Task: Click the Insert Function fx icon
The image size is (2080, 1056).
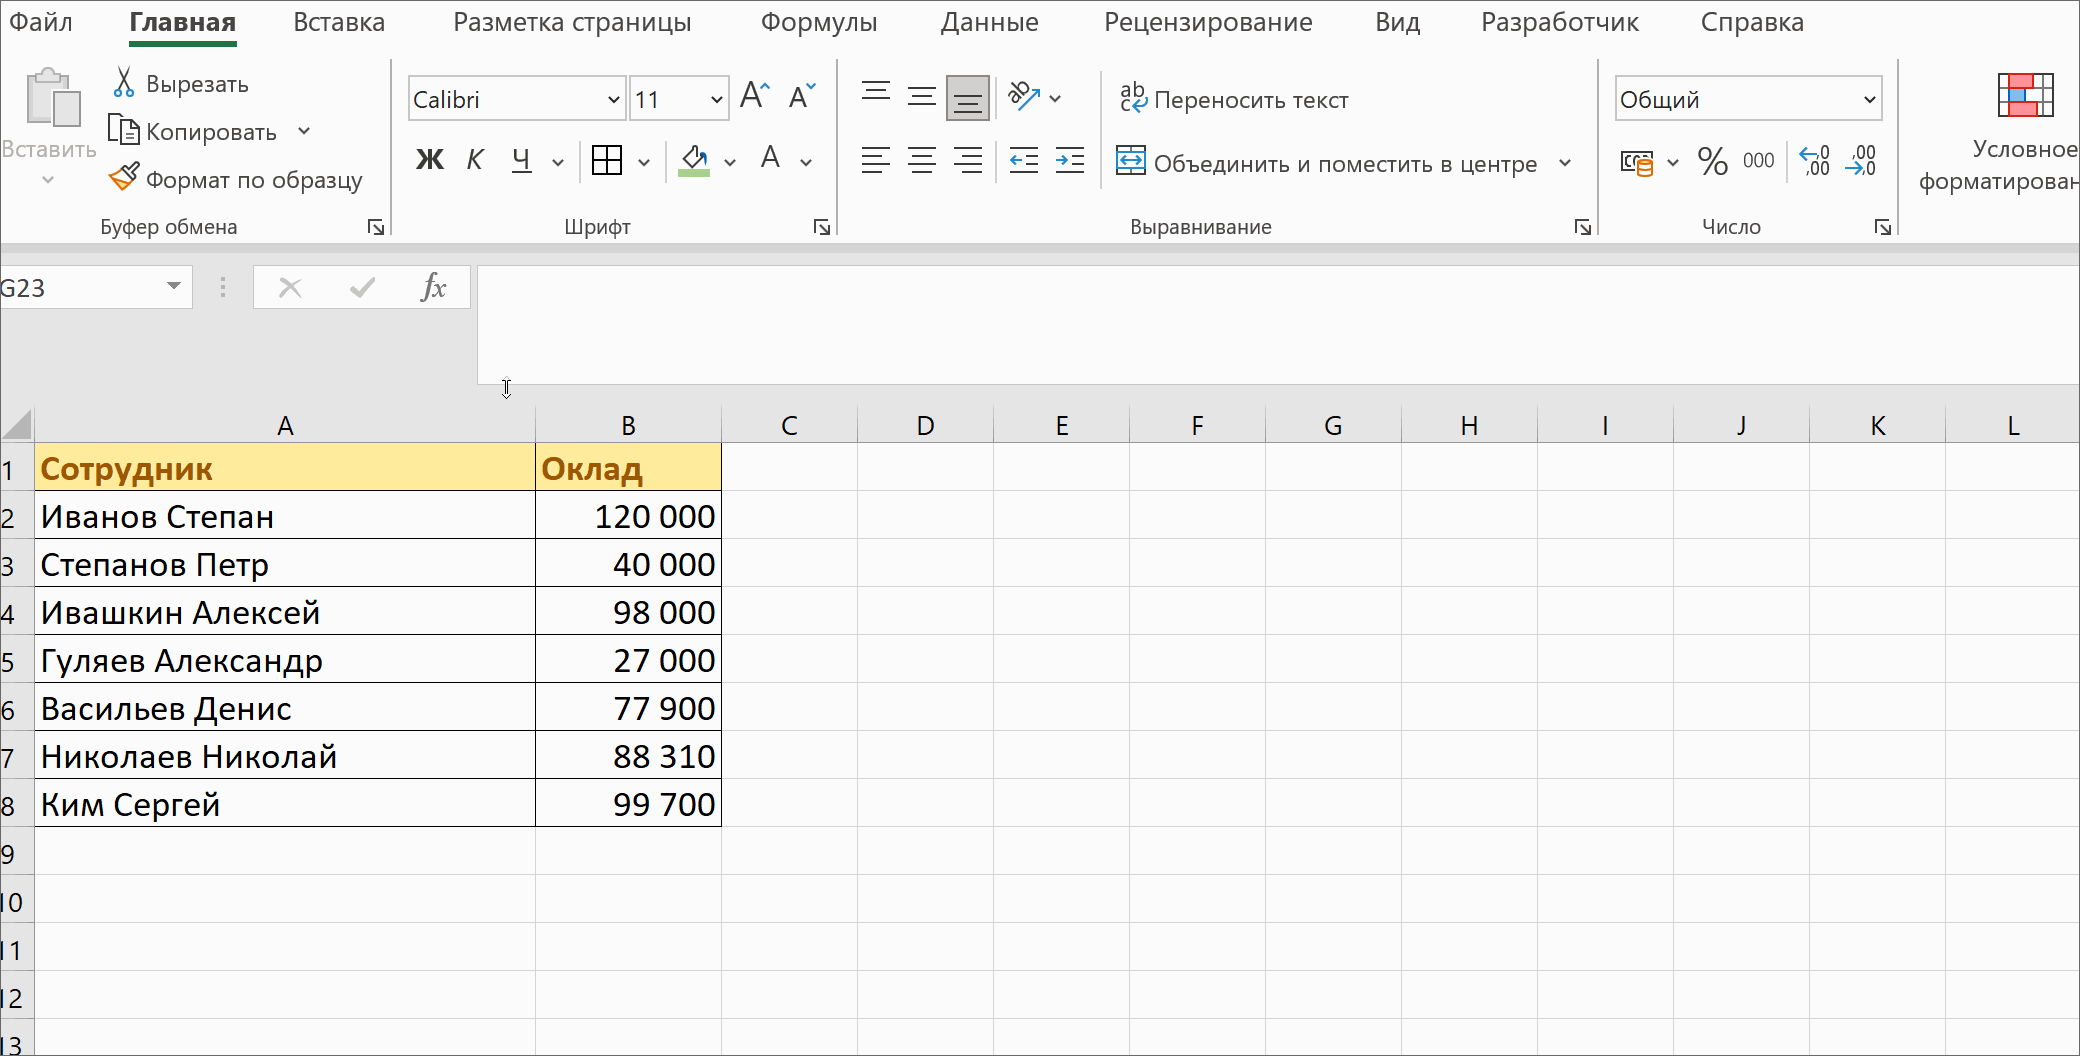Action: click(433, 287)
